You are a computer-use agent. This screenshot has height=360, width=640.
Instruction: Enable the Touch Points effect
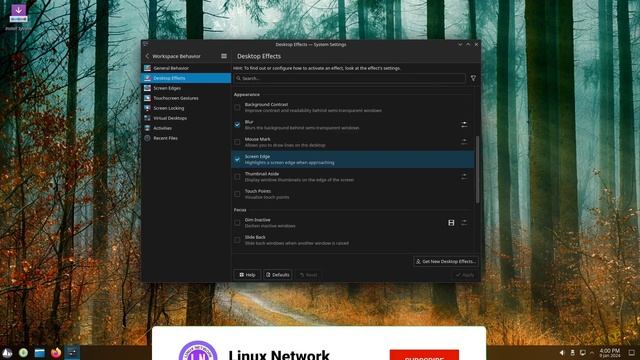point(237,194)
